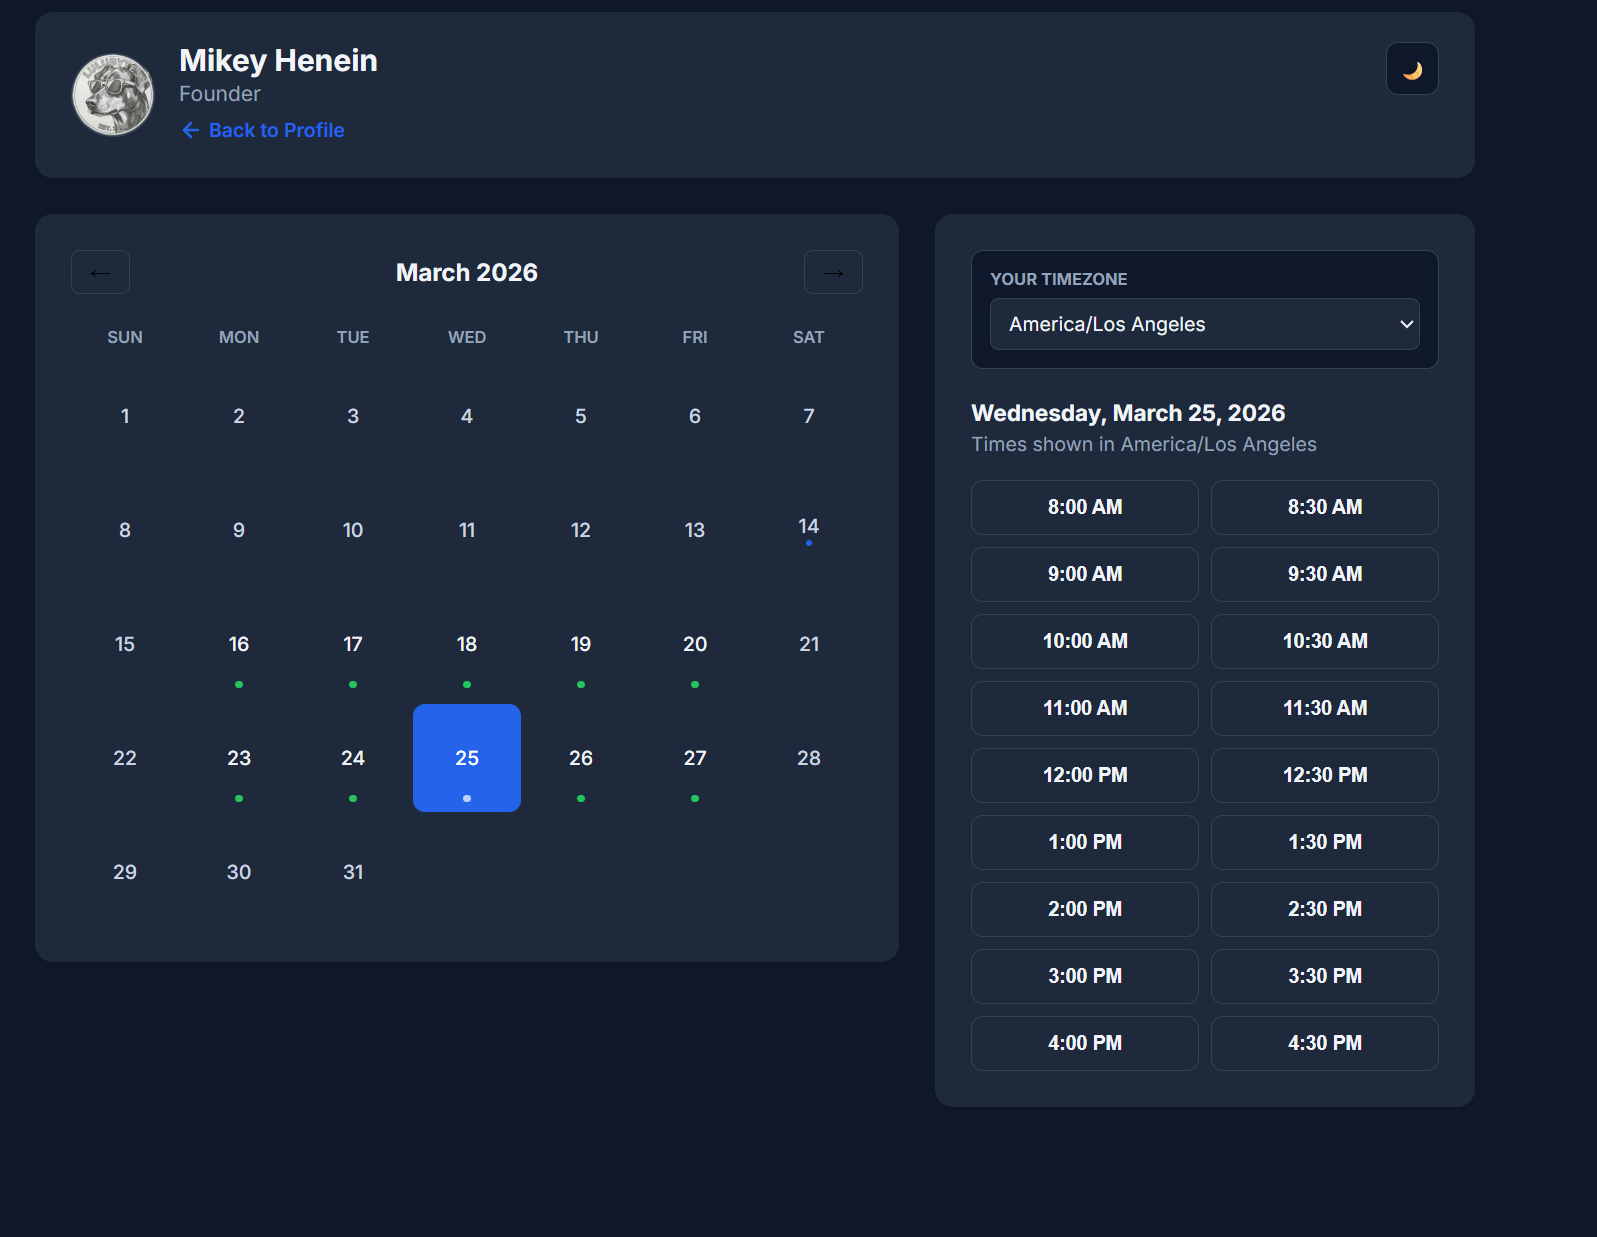Image resolution: width=1597 pixels, height=1237 pixels.
Task: Click the 1:00 PM time slot
Action: (x=1085, y=842)
